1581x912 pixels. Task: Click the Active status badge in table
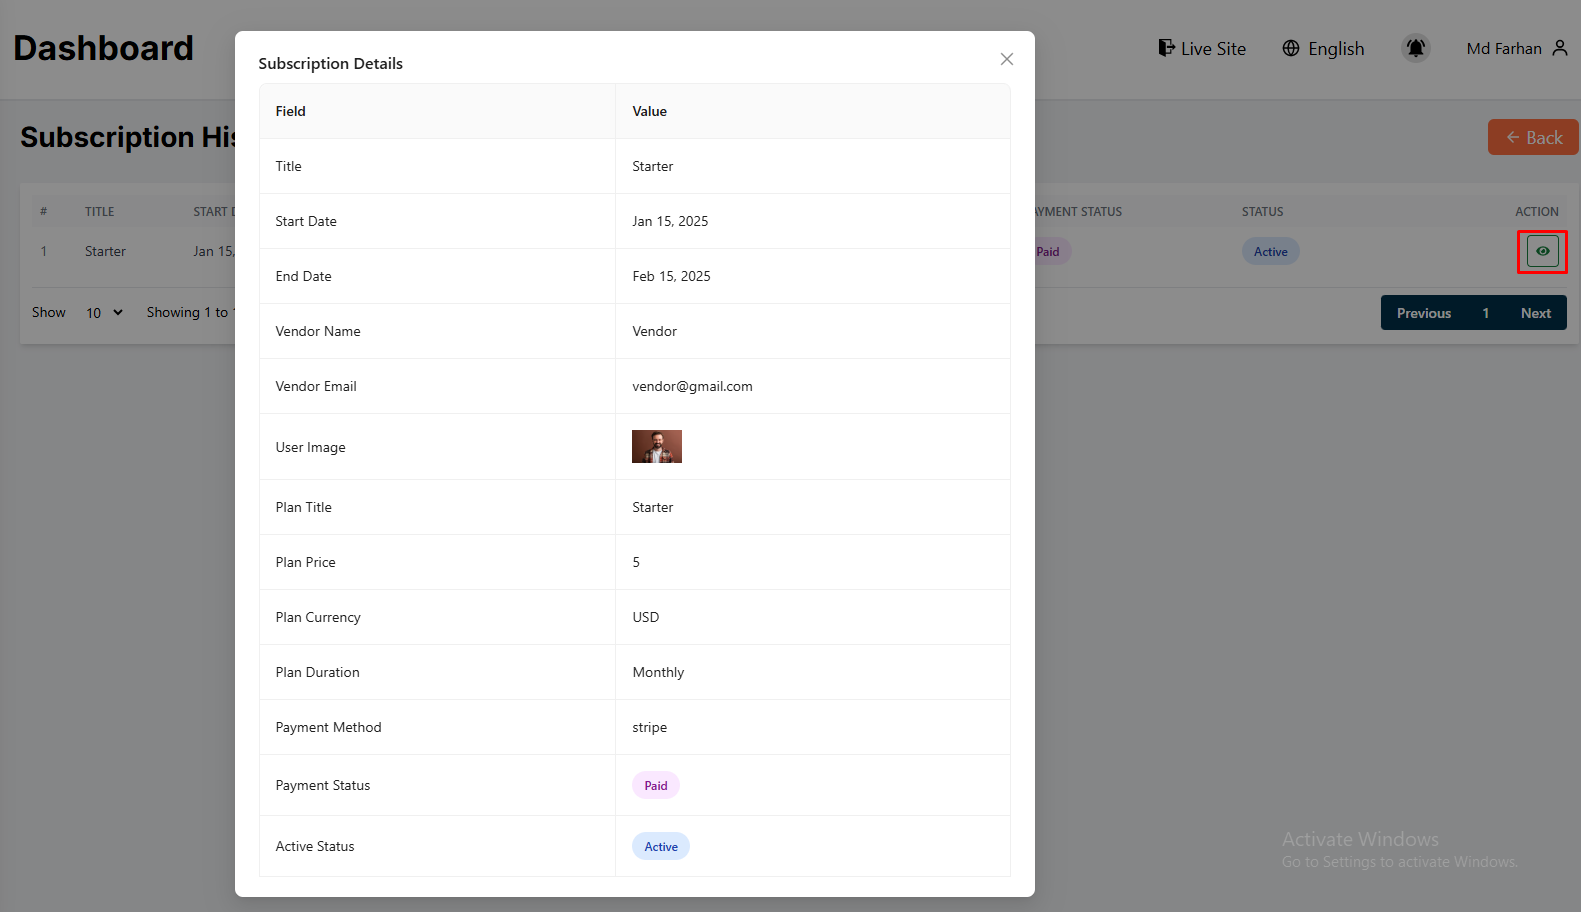click(1270, 252)
